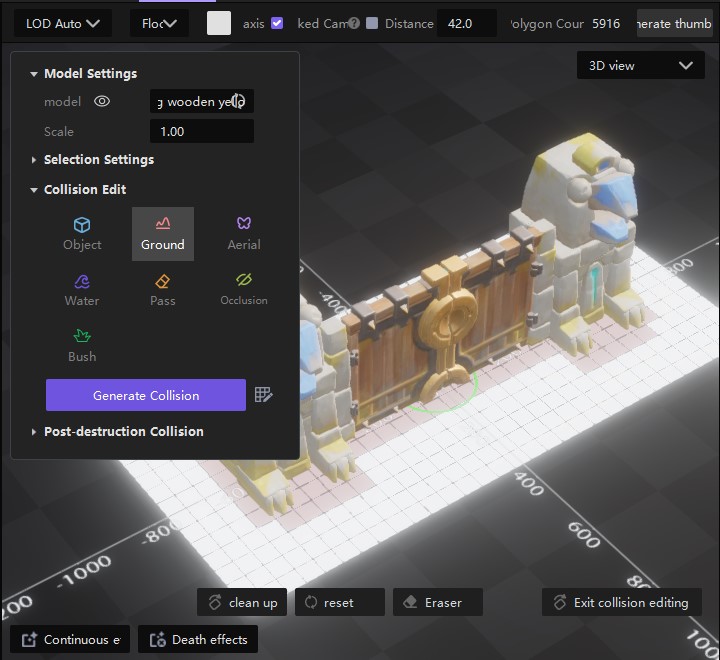The width and height of the screenshot is (720, 660).
Task: Open the LOD Auto dropdown
Action: pyautogui.click(x=63, y=23)
